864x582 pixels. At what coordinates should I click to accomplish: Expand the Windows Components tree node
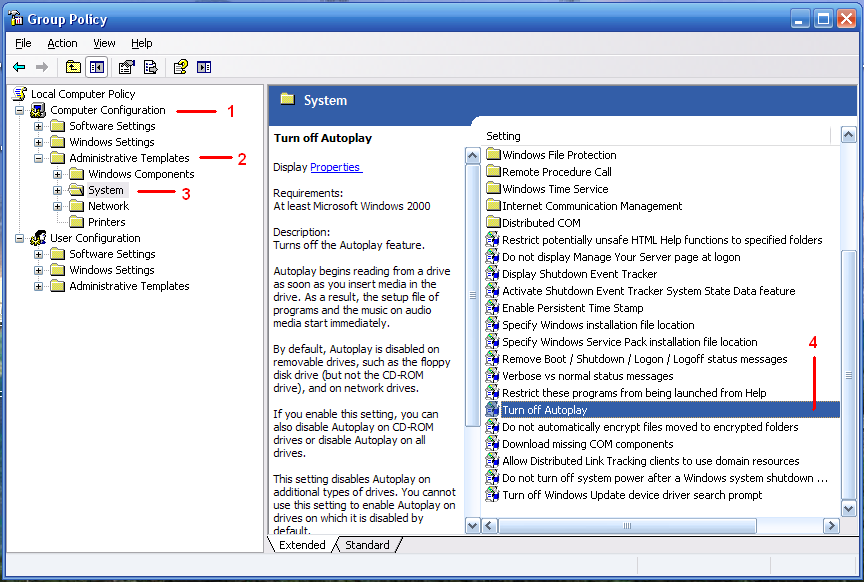58,174
